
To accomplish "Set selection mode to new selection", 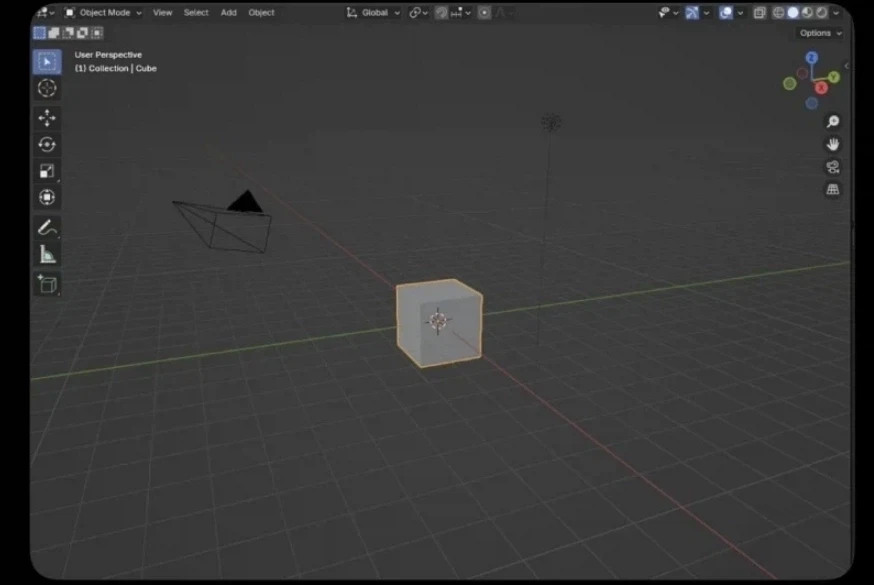I will tap(40, 33).
